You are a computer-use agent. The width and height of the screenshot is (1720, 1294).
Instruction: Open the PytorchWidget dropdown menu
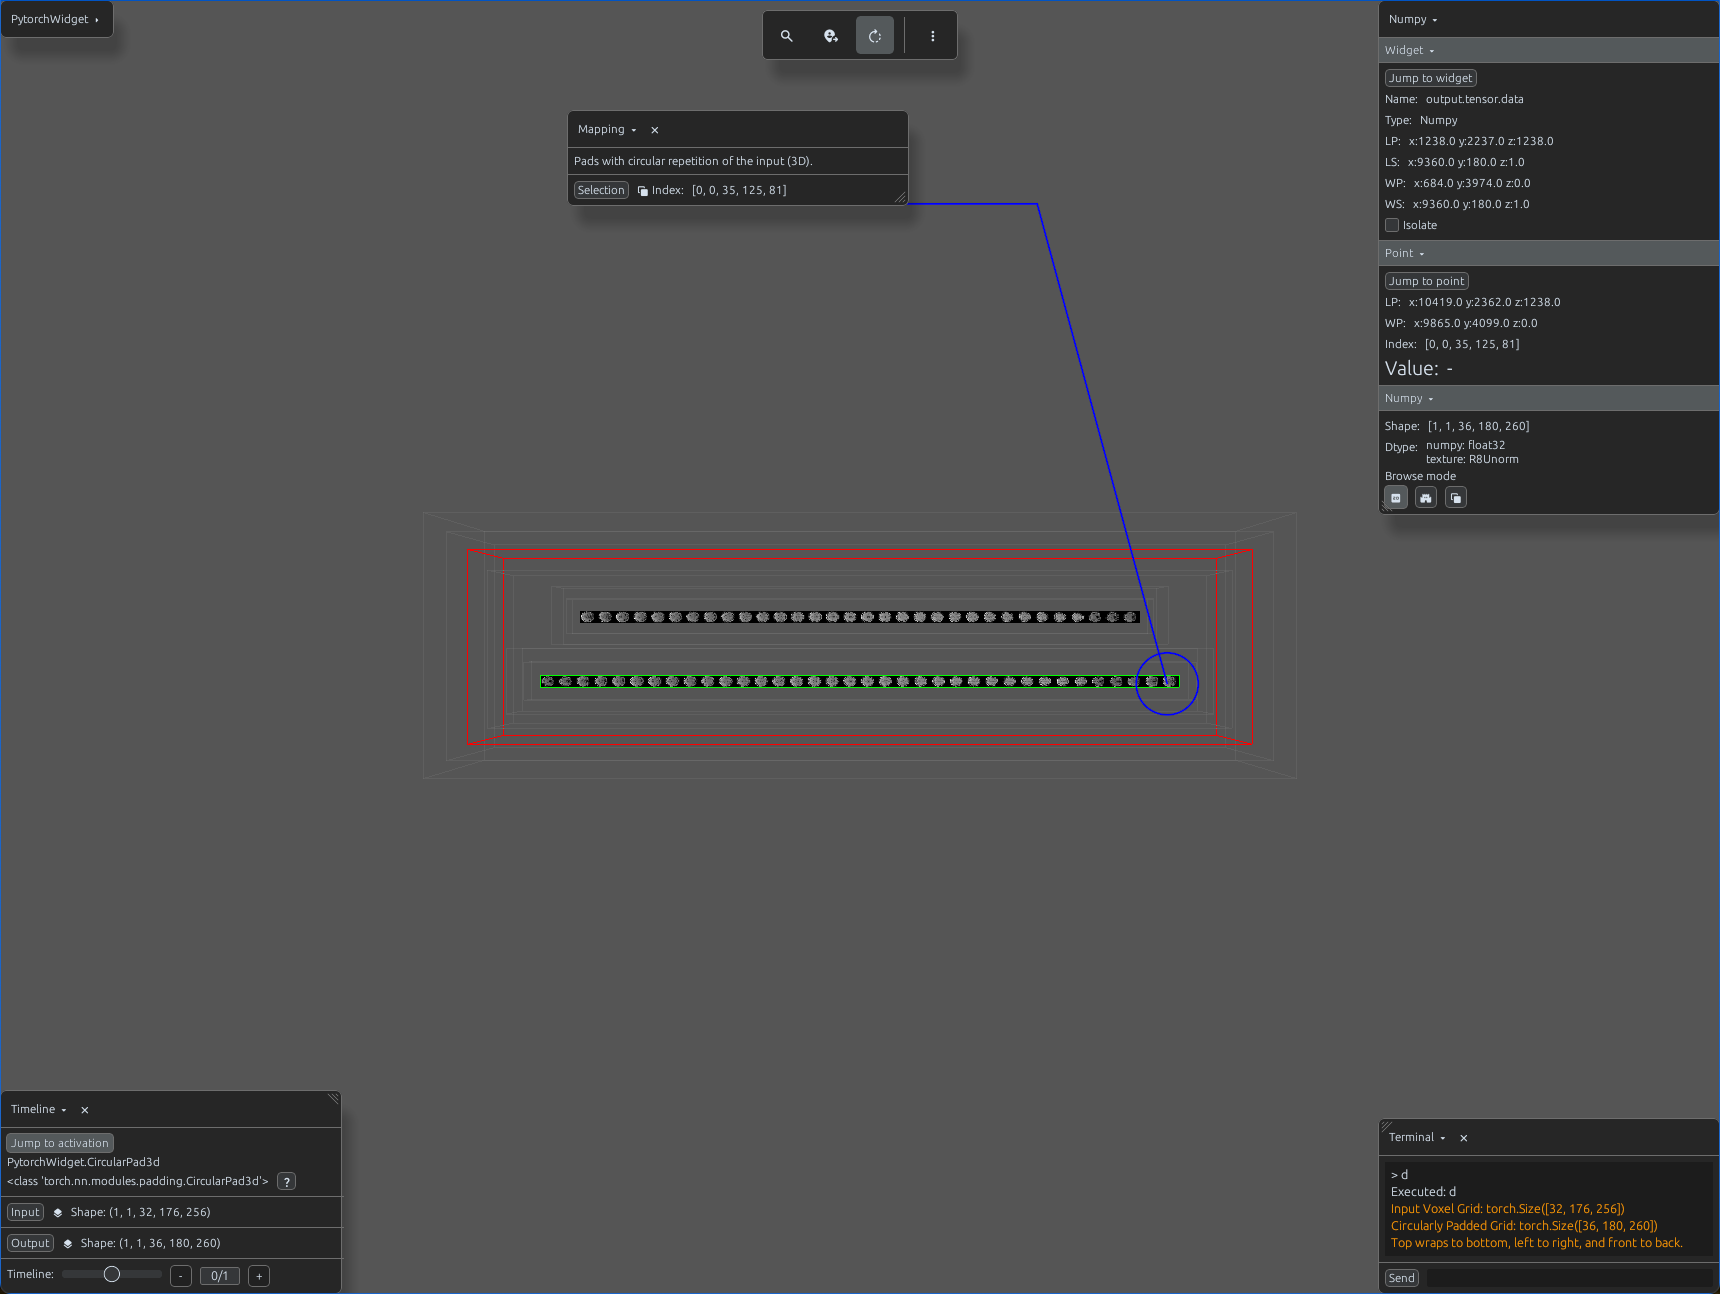point(56,19)
